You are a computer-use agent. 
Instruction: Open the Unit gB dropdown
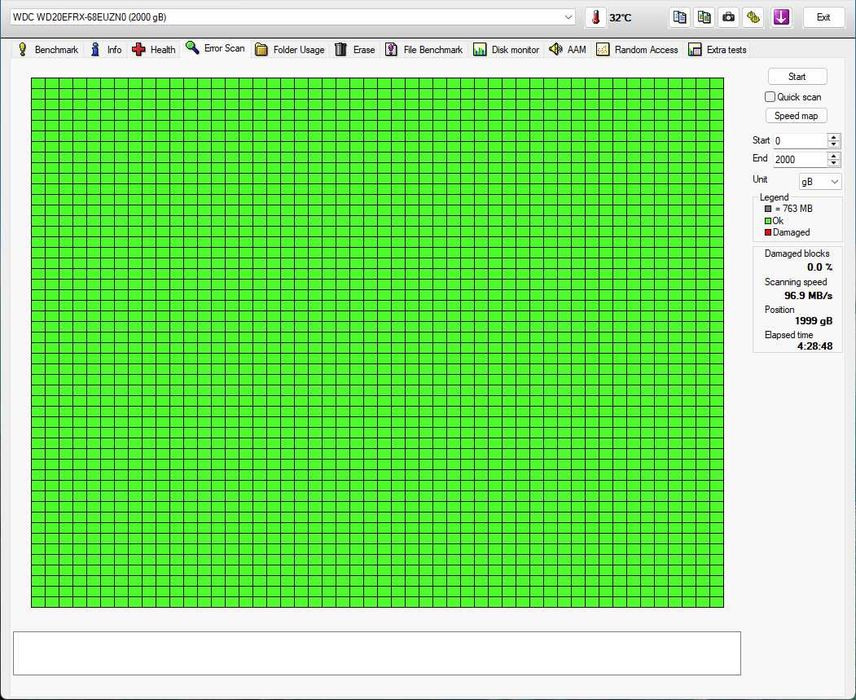tap(820, 181)
